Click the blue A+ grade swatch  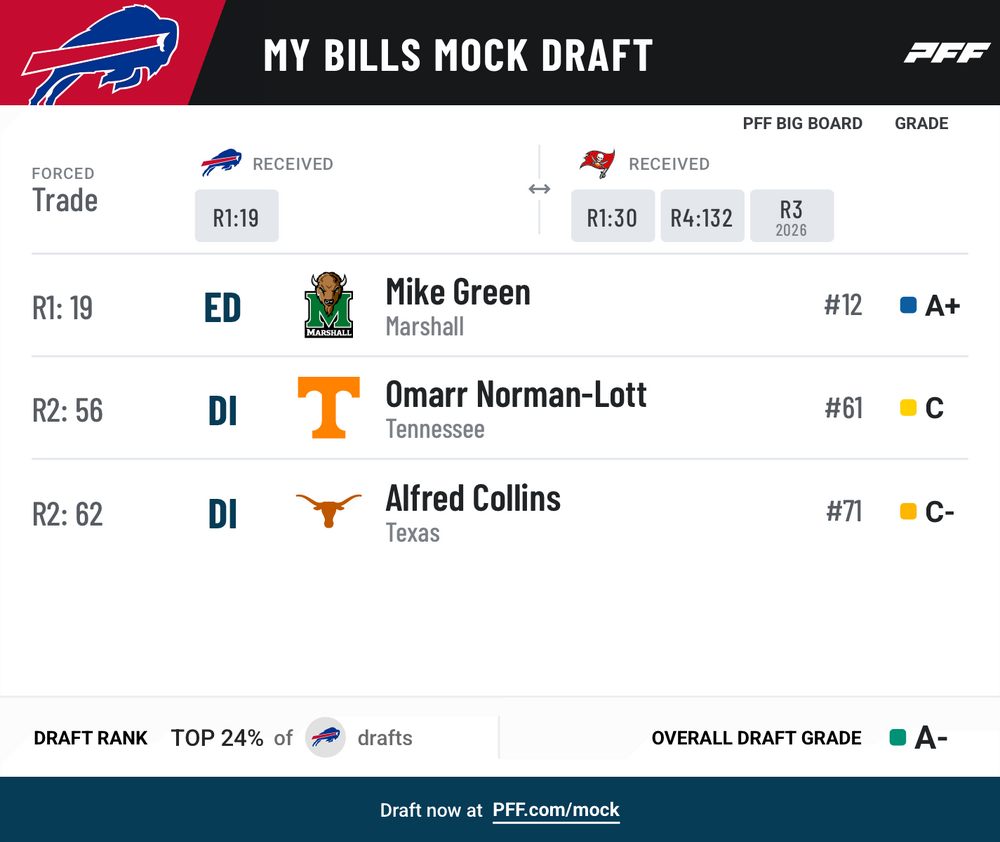[x=908, y=305]
